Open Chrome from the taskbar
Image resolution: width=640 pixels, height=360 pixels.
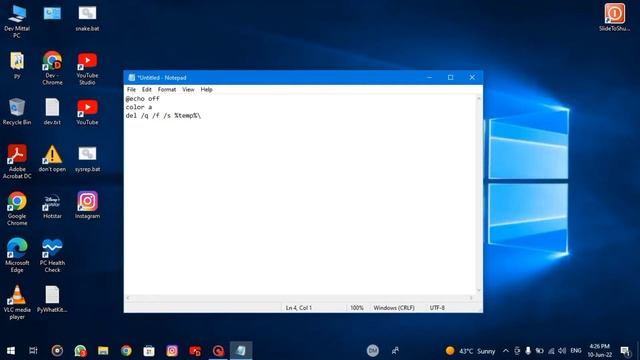coord(126,351)
